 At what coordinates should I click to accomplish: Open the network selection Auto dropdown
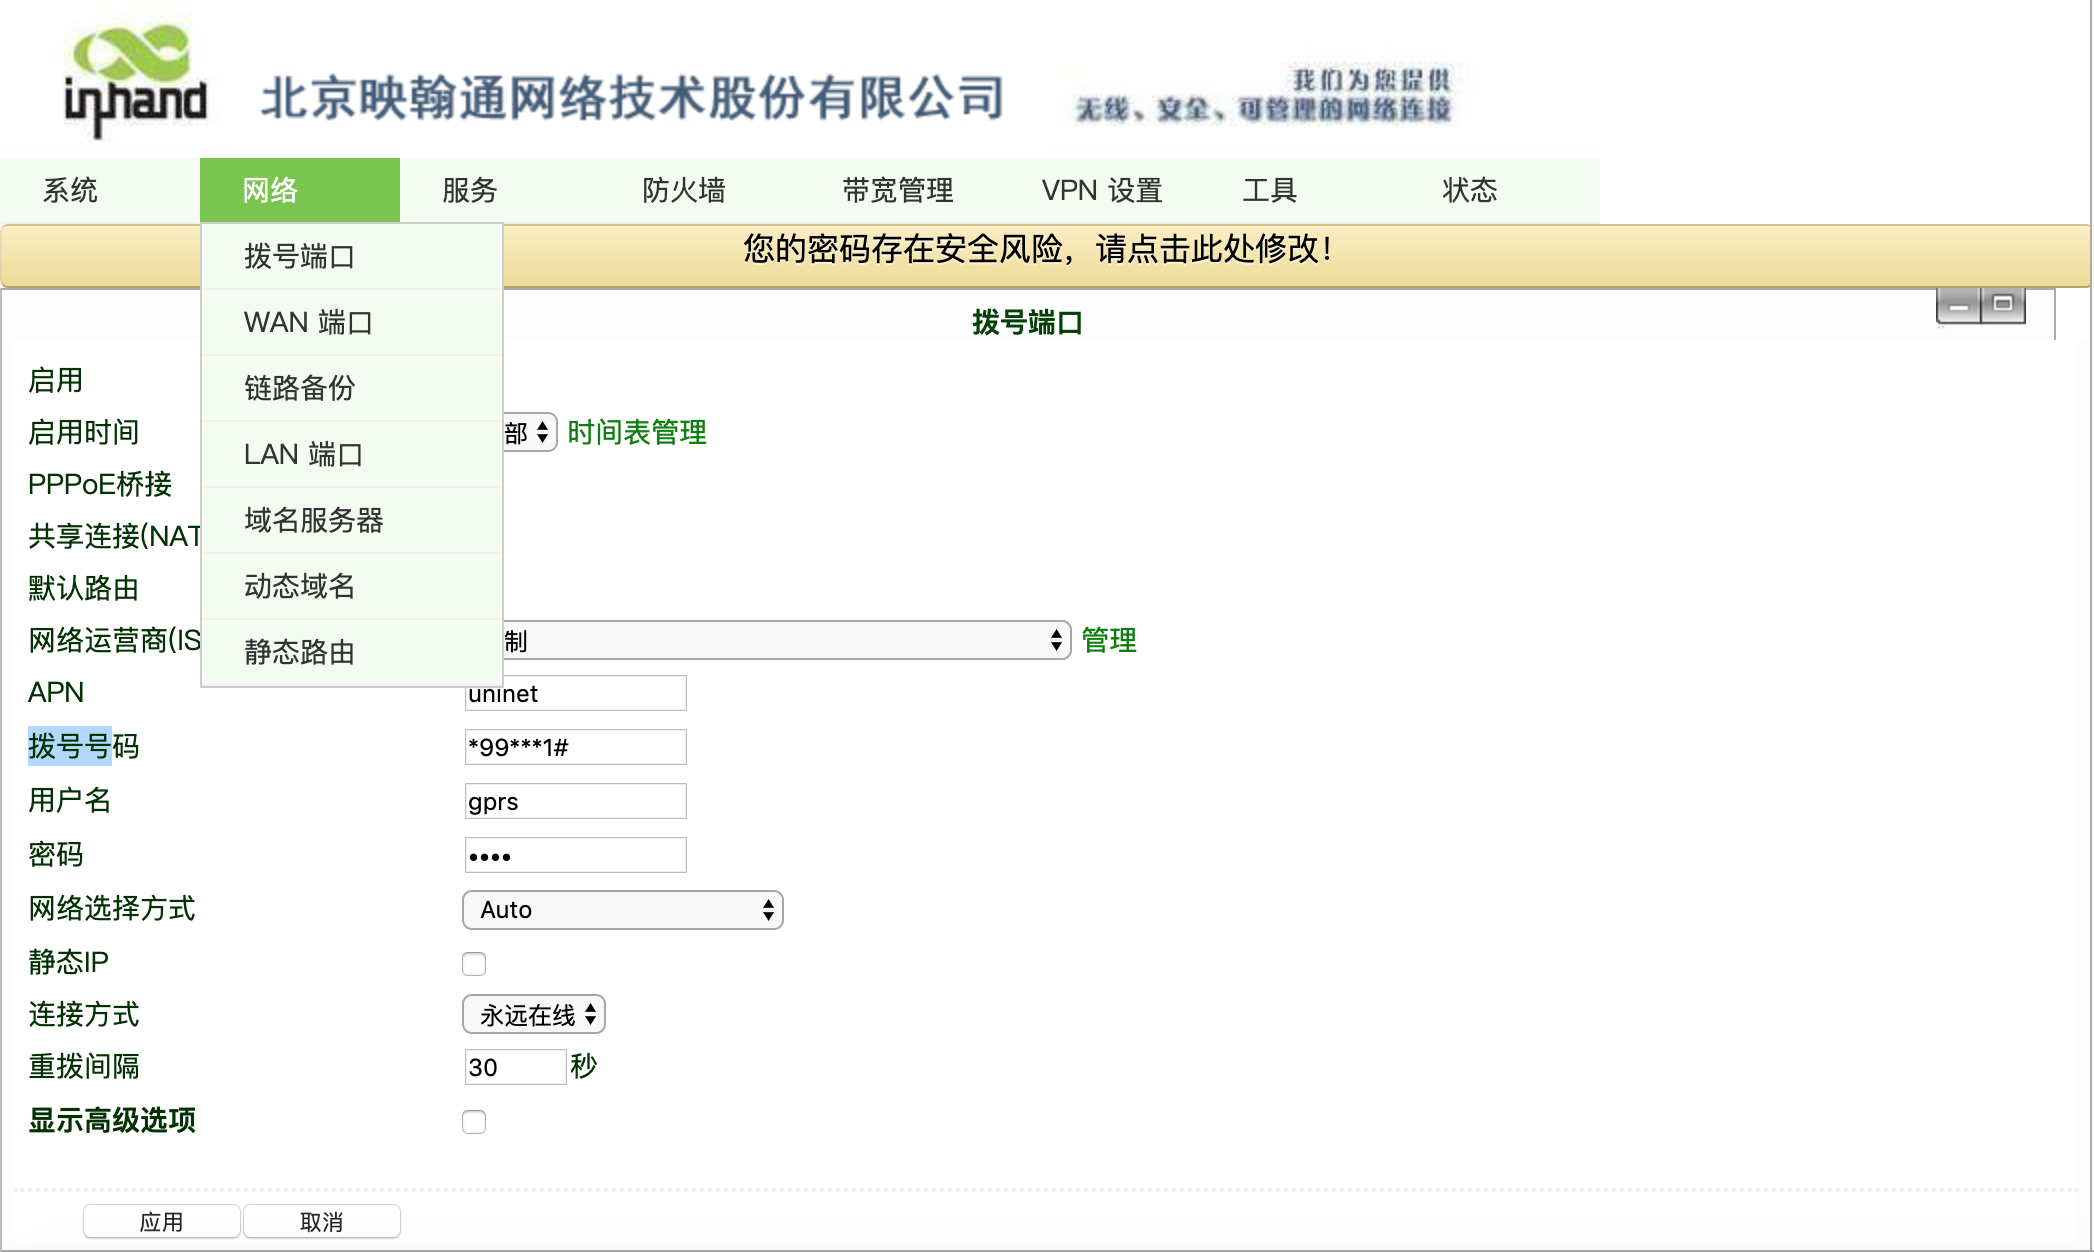pyautogui.click(x=622, y=910)
